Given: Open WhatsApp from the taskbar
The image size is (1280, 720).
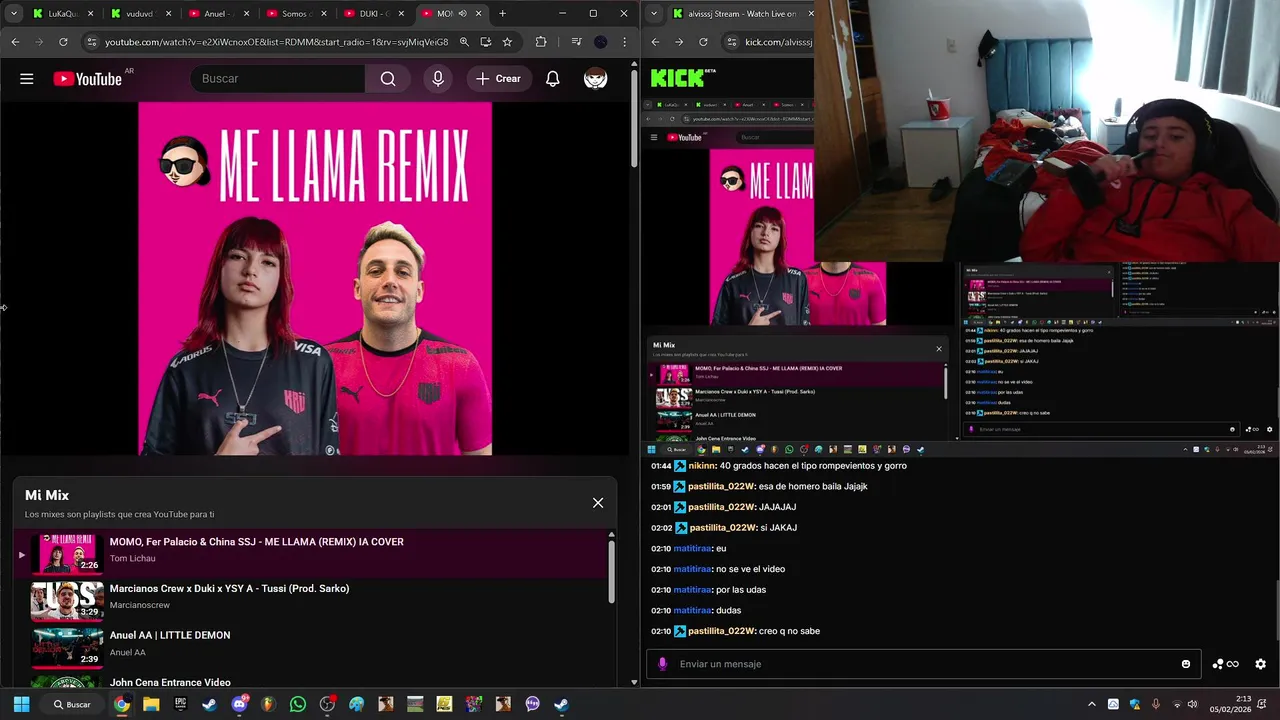Looking at the screenshot, I should 298,704.
